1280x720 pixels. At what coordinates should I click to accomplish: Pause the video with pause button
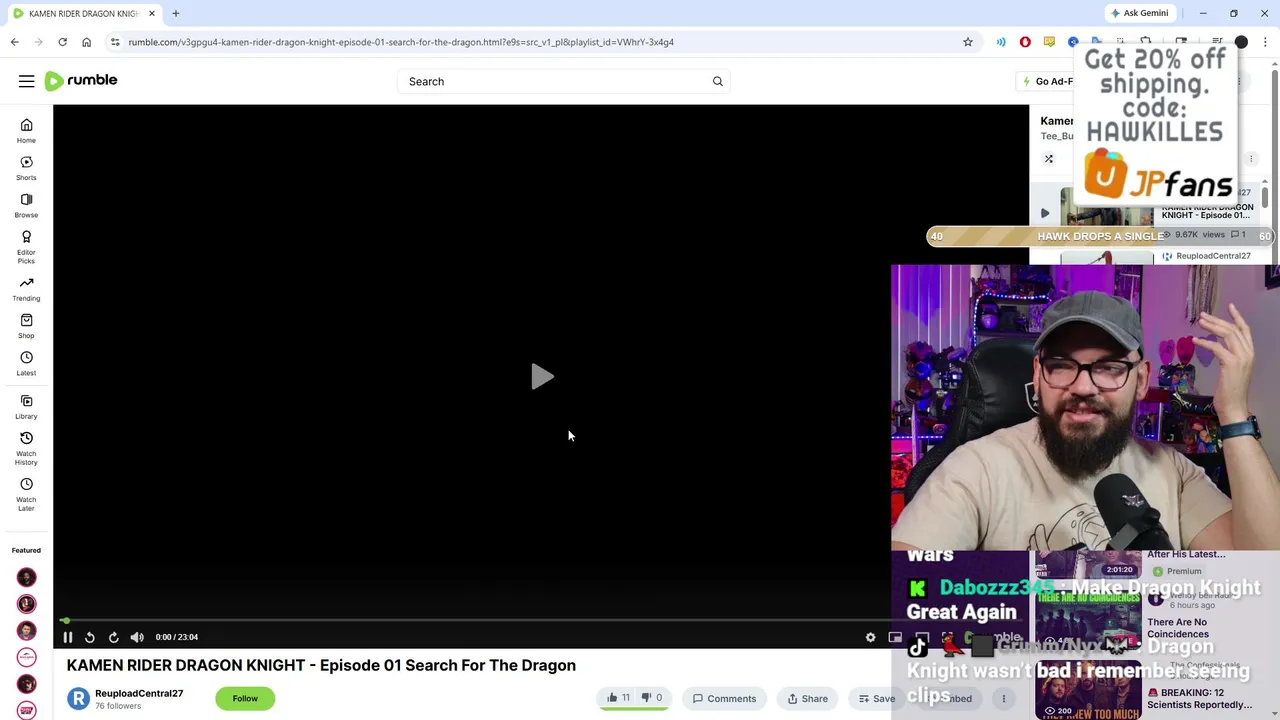click(x=68, y=637)
